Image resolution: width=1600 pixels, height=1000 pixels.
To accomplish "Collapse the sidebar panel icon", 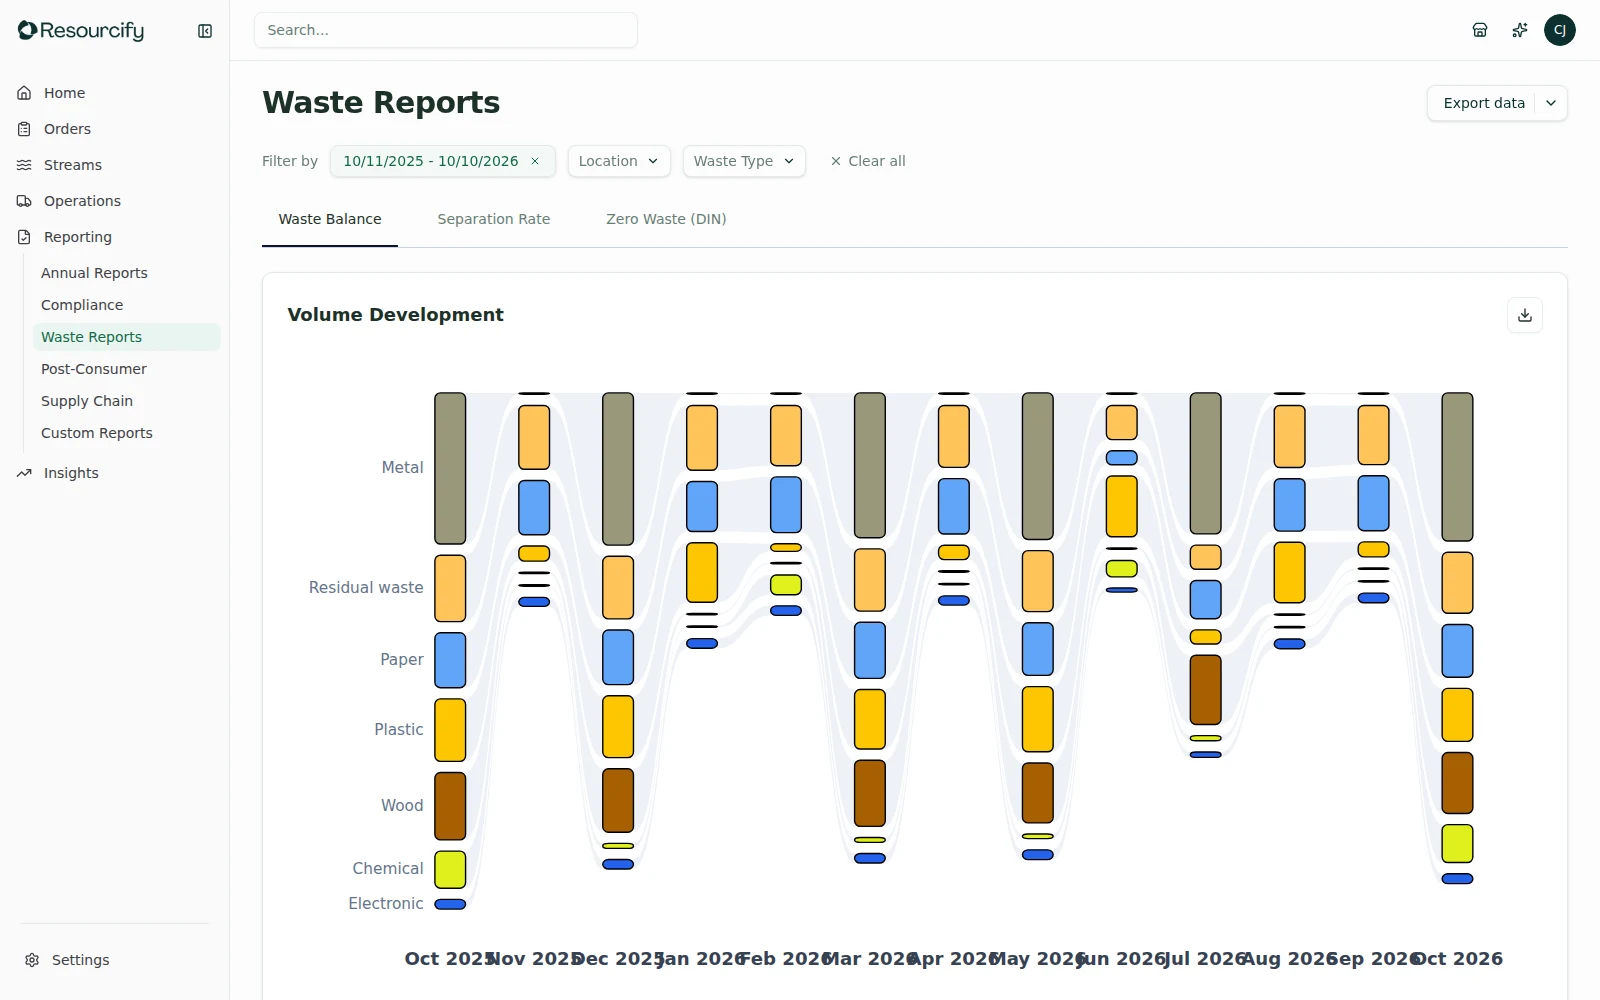I will click(x=205, y=31).
